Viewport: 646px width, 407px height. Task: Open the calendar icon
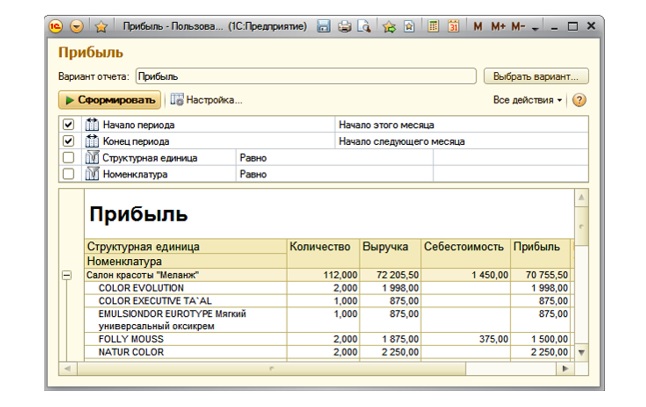[x=453, y=27]
